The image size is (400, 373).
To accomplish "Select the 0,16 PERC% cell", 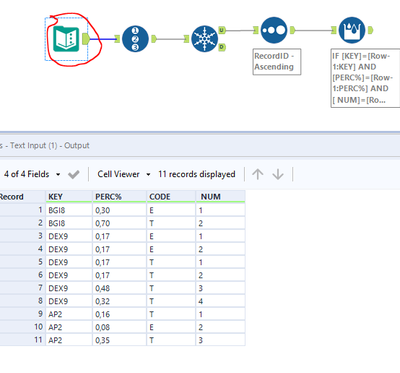I will coord(119,314).
